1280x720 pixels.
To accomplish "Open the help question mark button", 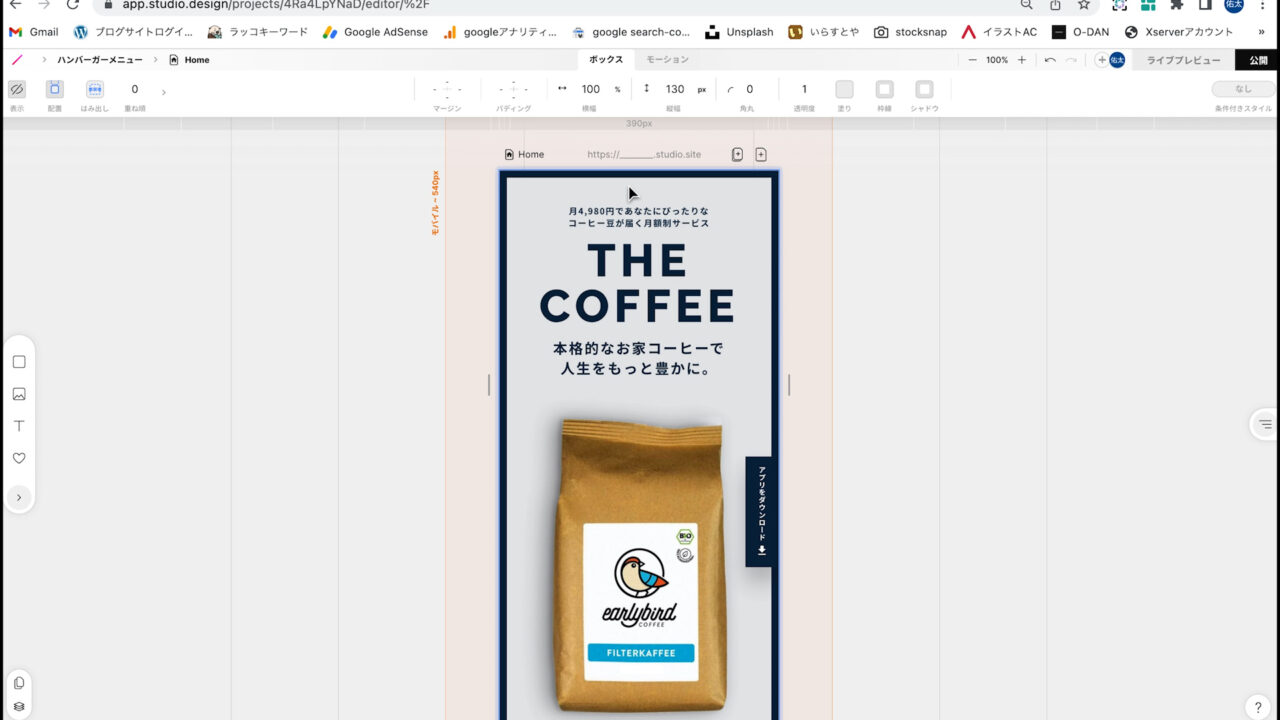I will tap(1258, 707).
